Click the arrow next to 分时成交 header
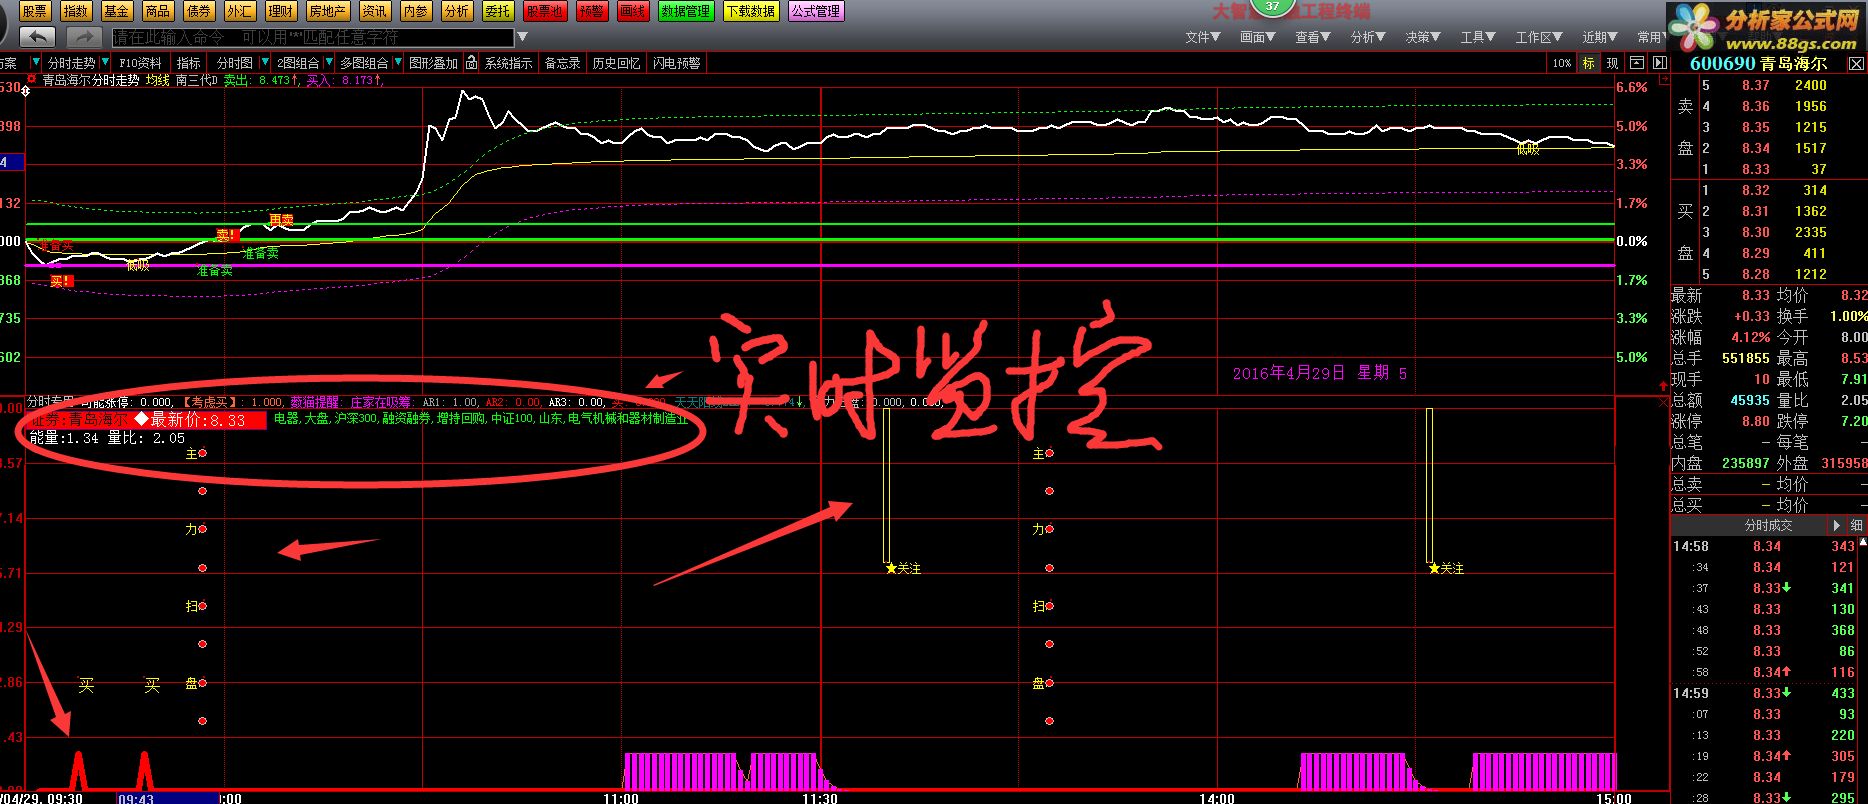Image resolution: width=1868 pixels, height=804 pixels. 1837,525
